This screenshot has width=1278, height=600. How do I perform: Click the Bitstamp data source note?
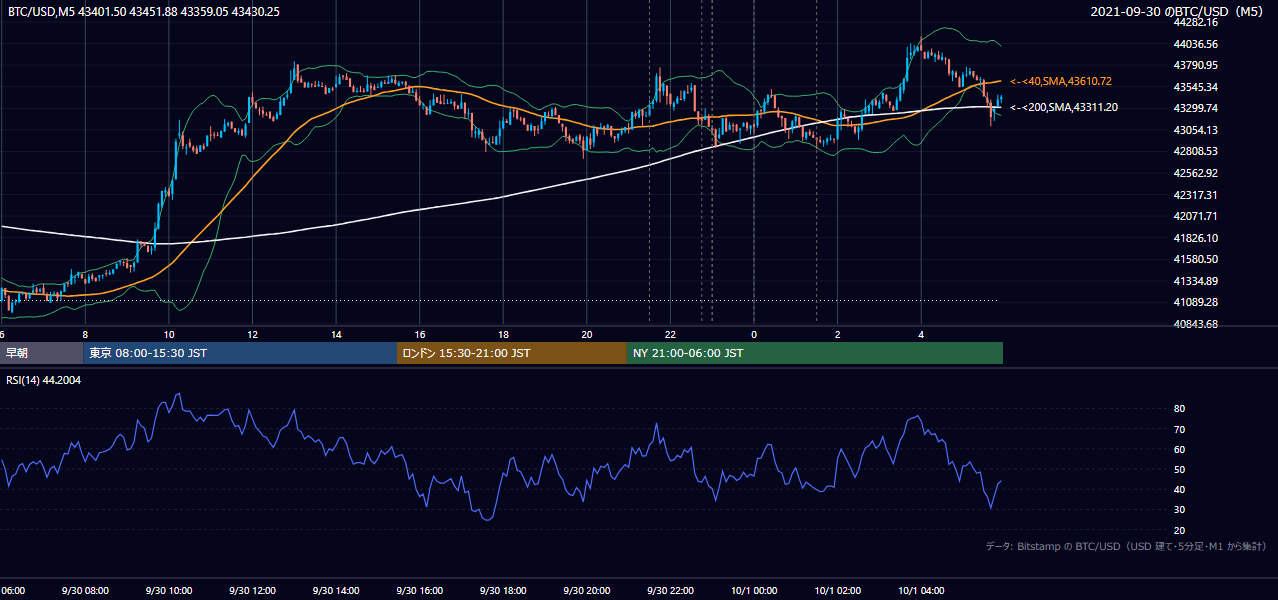pyautogui.click(x=1126, y=546)
